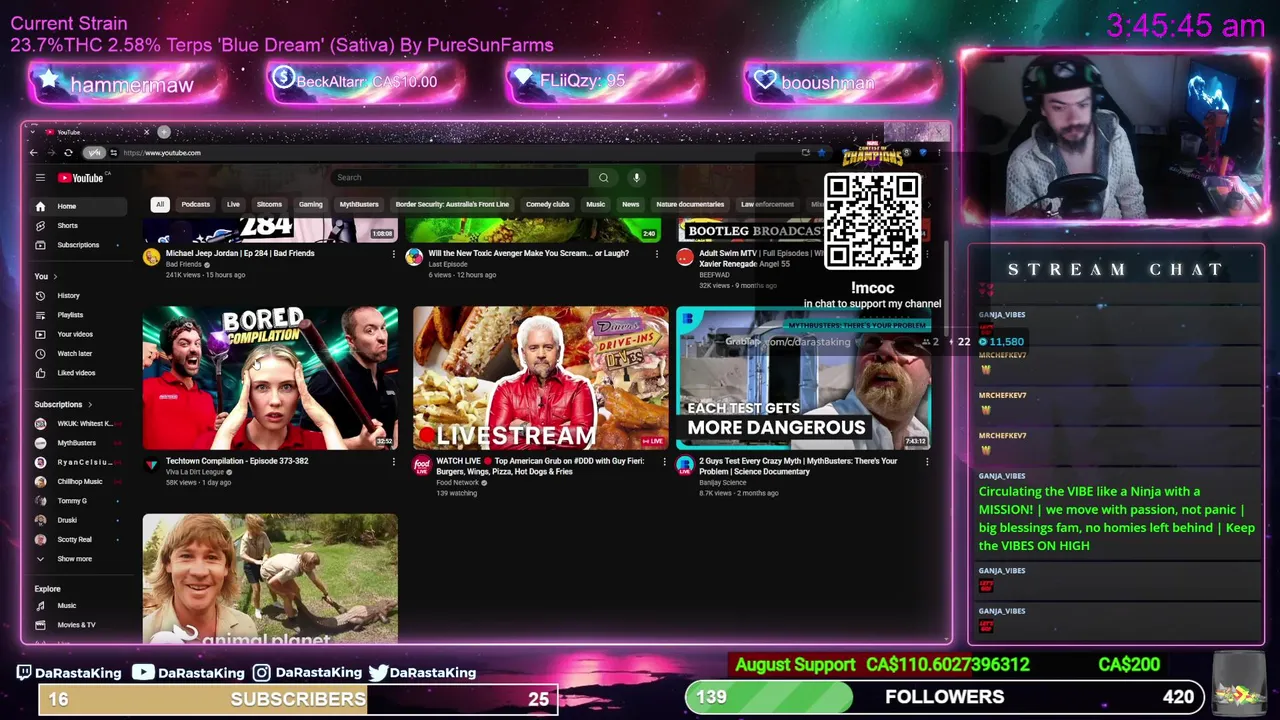Open options menu for Toxic Avenger video

point(656,254)
